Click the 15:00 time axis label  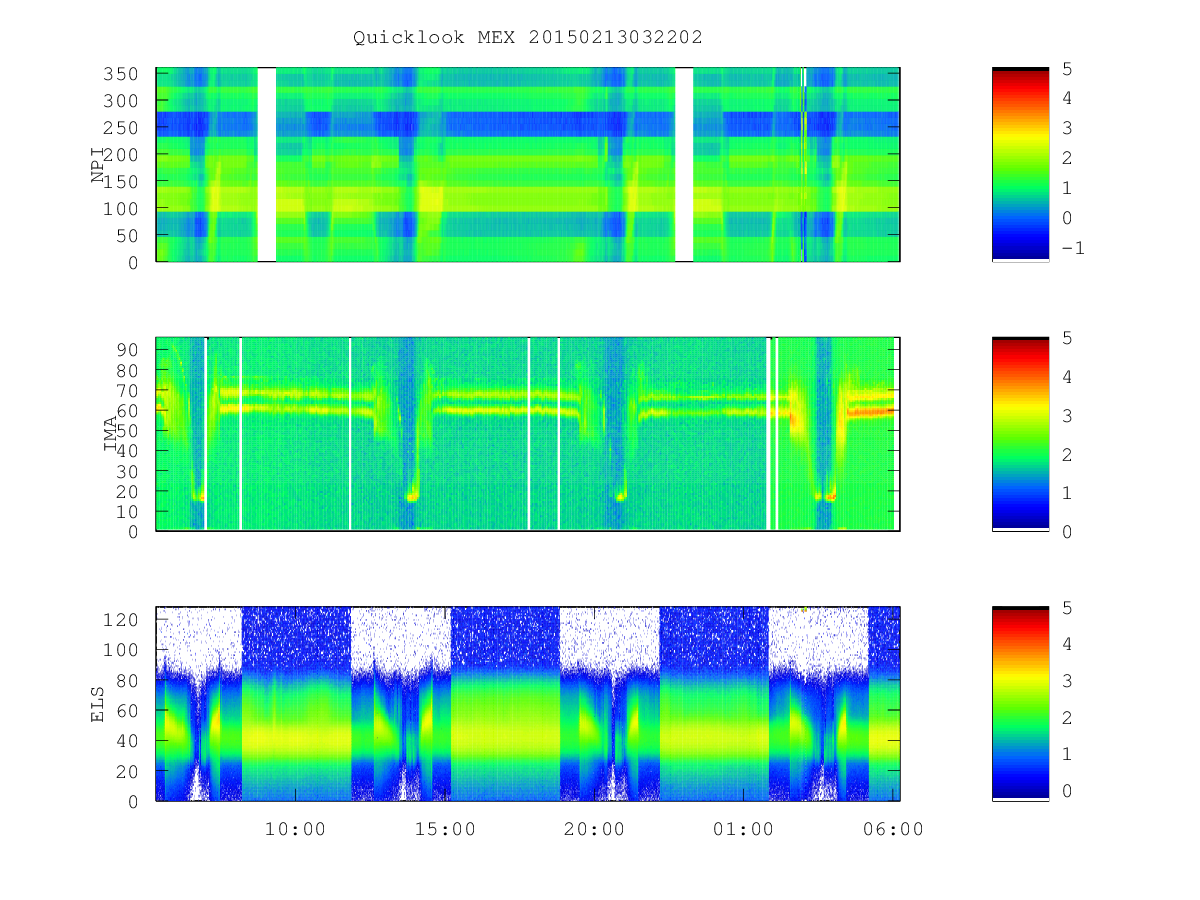coord(446,829)
